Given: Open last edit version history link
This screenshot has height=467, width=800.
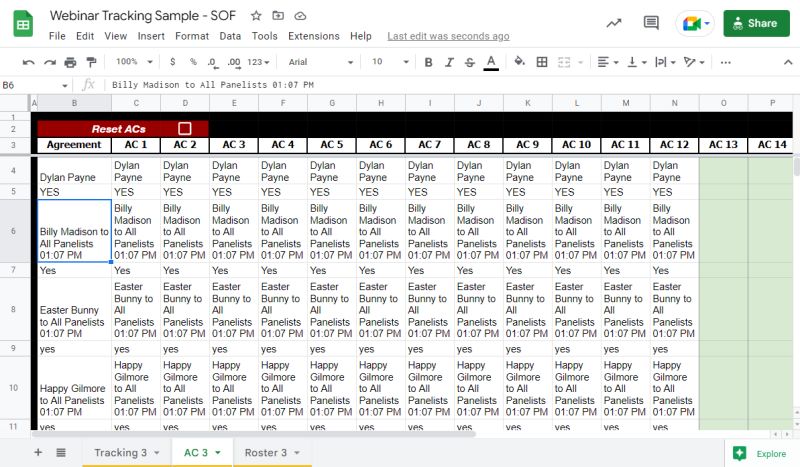Looking at the screenshot, I should [448, 36].
